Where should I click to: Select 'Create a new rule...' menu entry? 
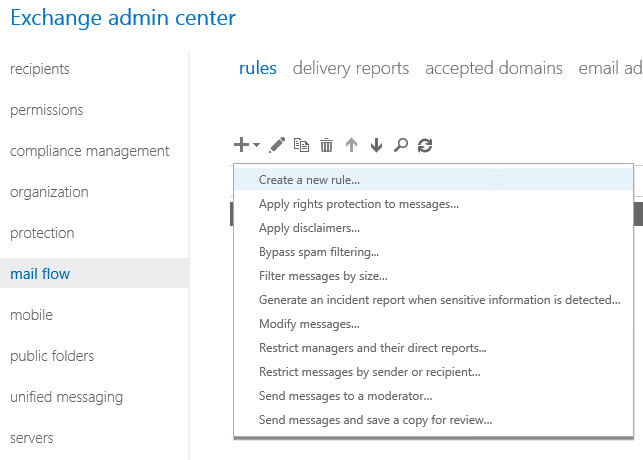309,180
